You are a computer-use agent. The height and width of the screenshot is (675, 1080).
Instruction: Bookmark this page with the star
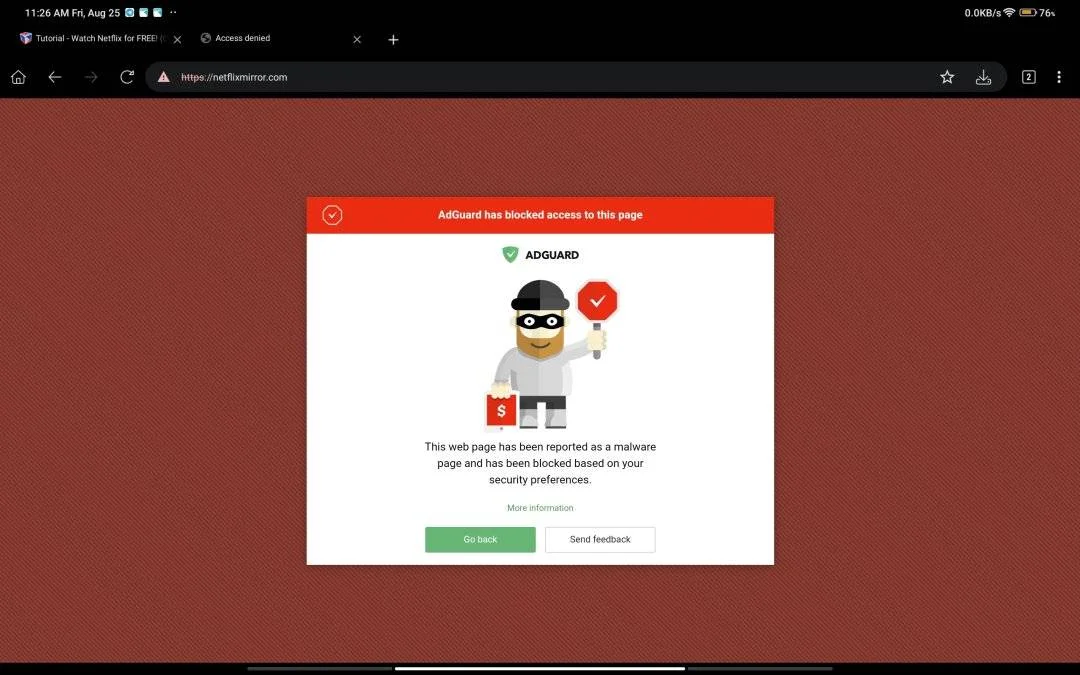click(x=947, y=77)
